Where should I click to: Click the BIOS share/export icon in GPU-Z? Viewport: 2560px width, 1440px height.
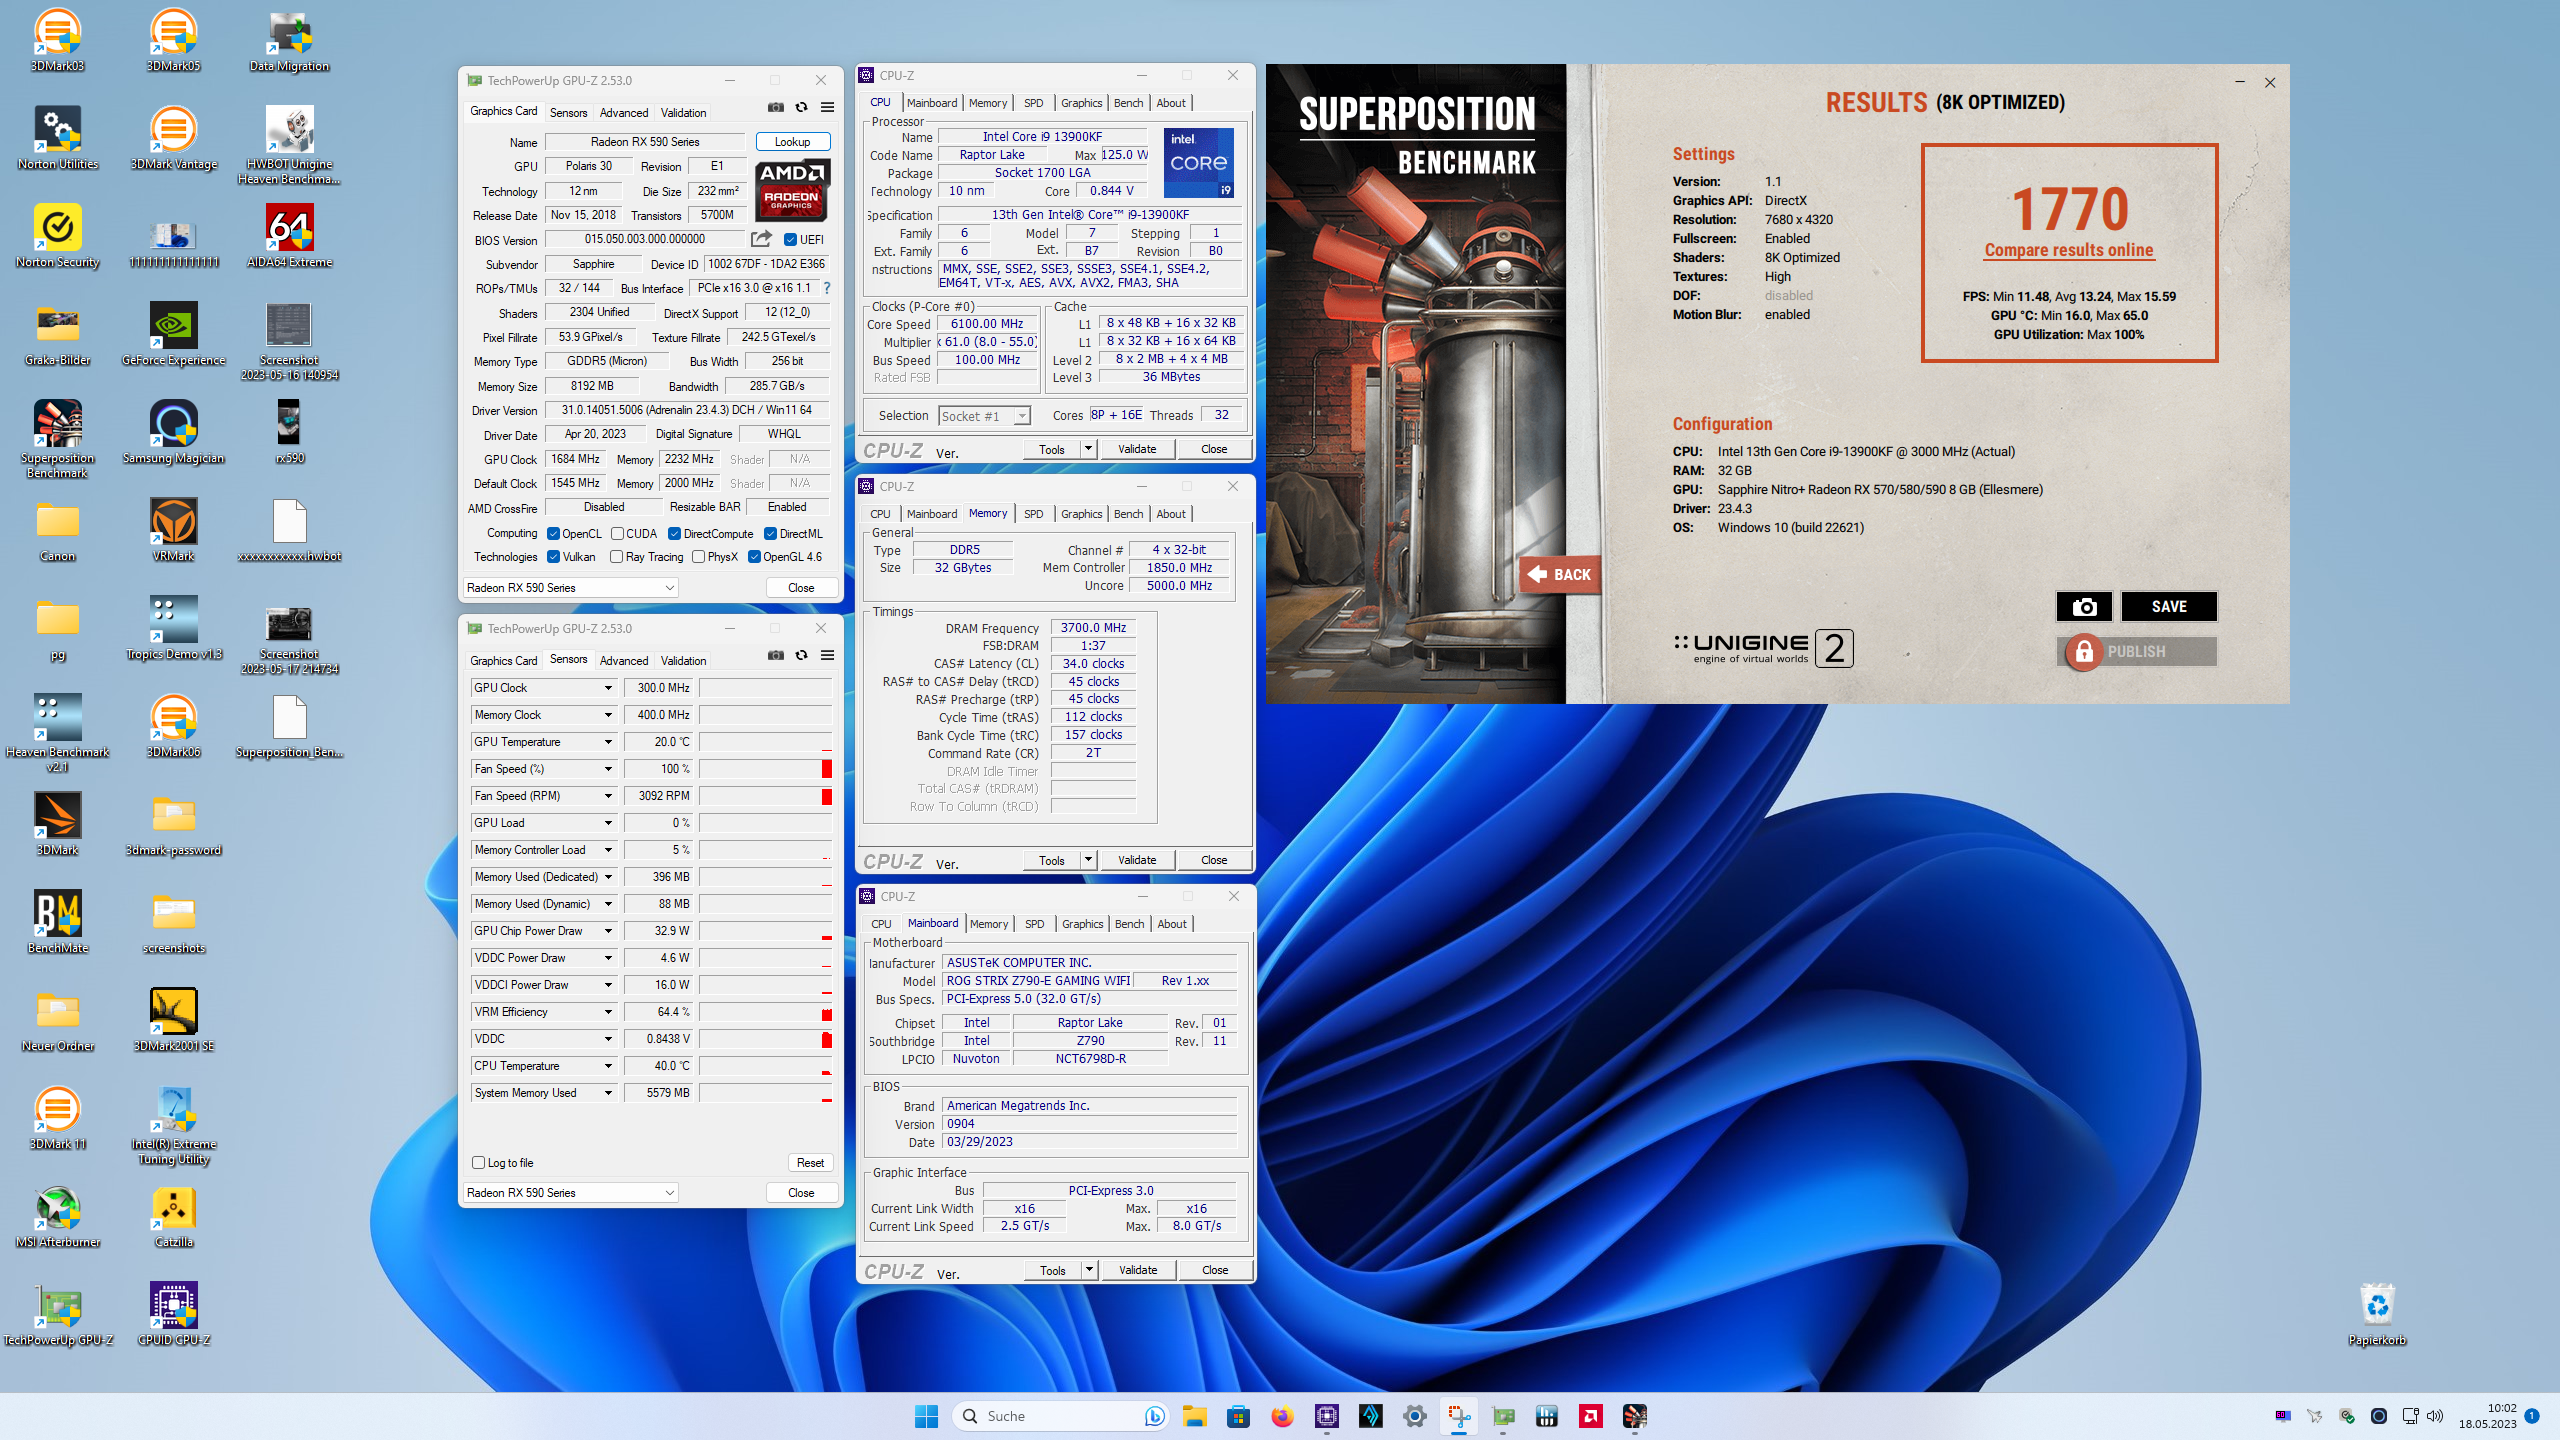[x=761, y=239]
